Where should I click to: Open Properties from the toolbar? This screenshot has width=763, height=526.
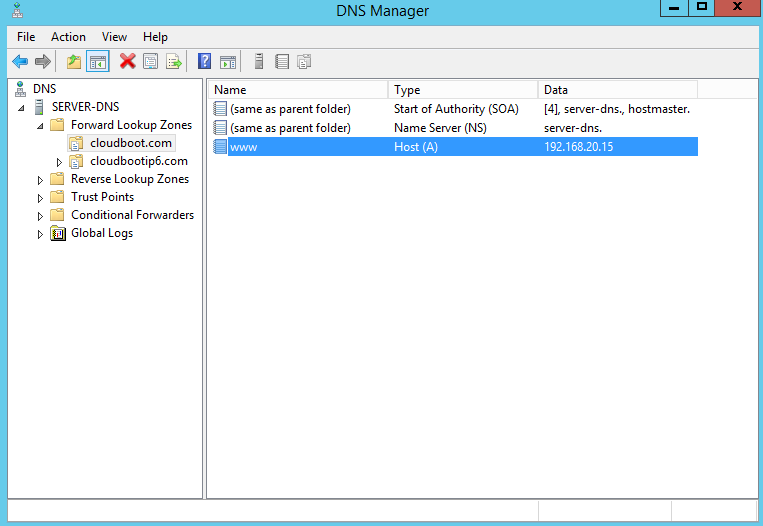151,62
